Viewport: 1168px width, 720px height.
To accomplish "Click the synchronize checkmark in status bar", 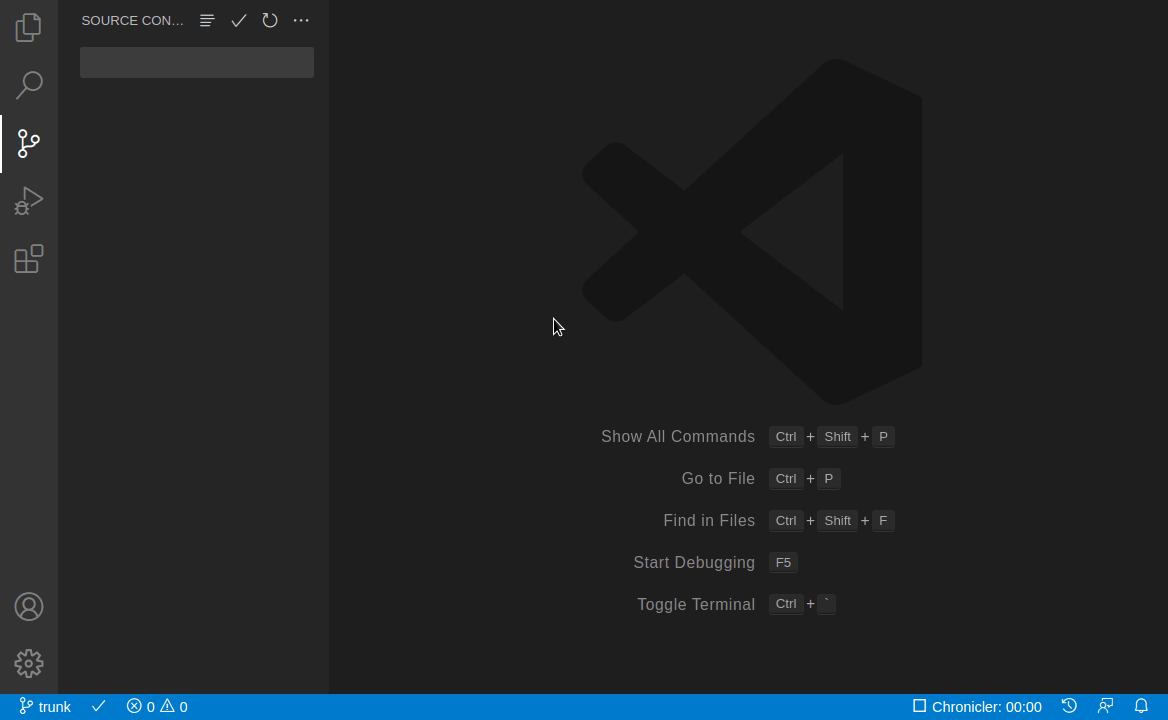I will pyautogui.click(x=98, y=707).
